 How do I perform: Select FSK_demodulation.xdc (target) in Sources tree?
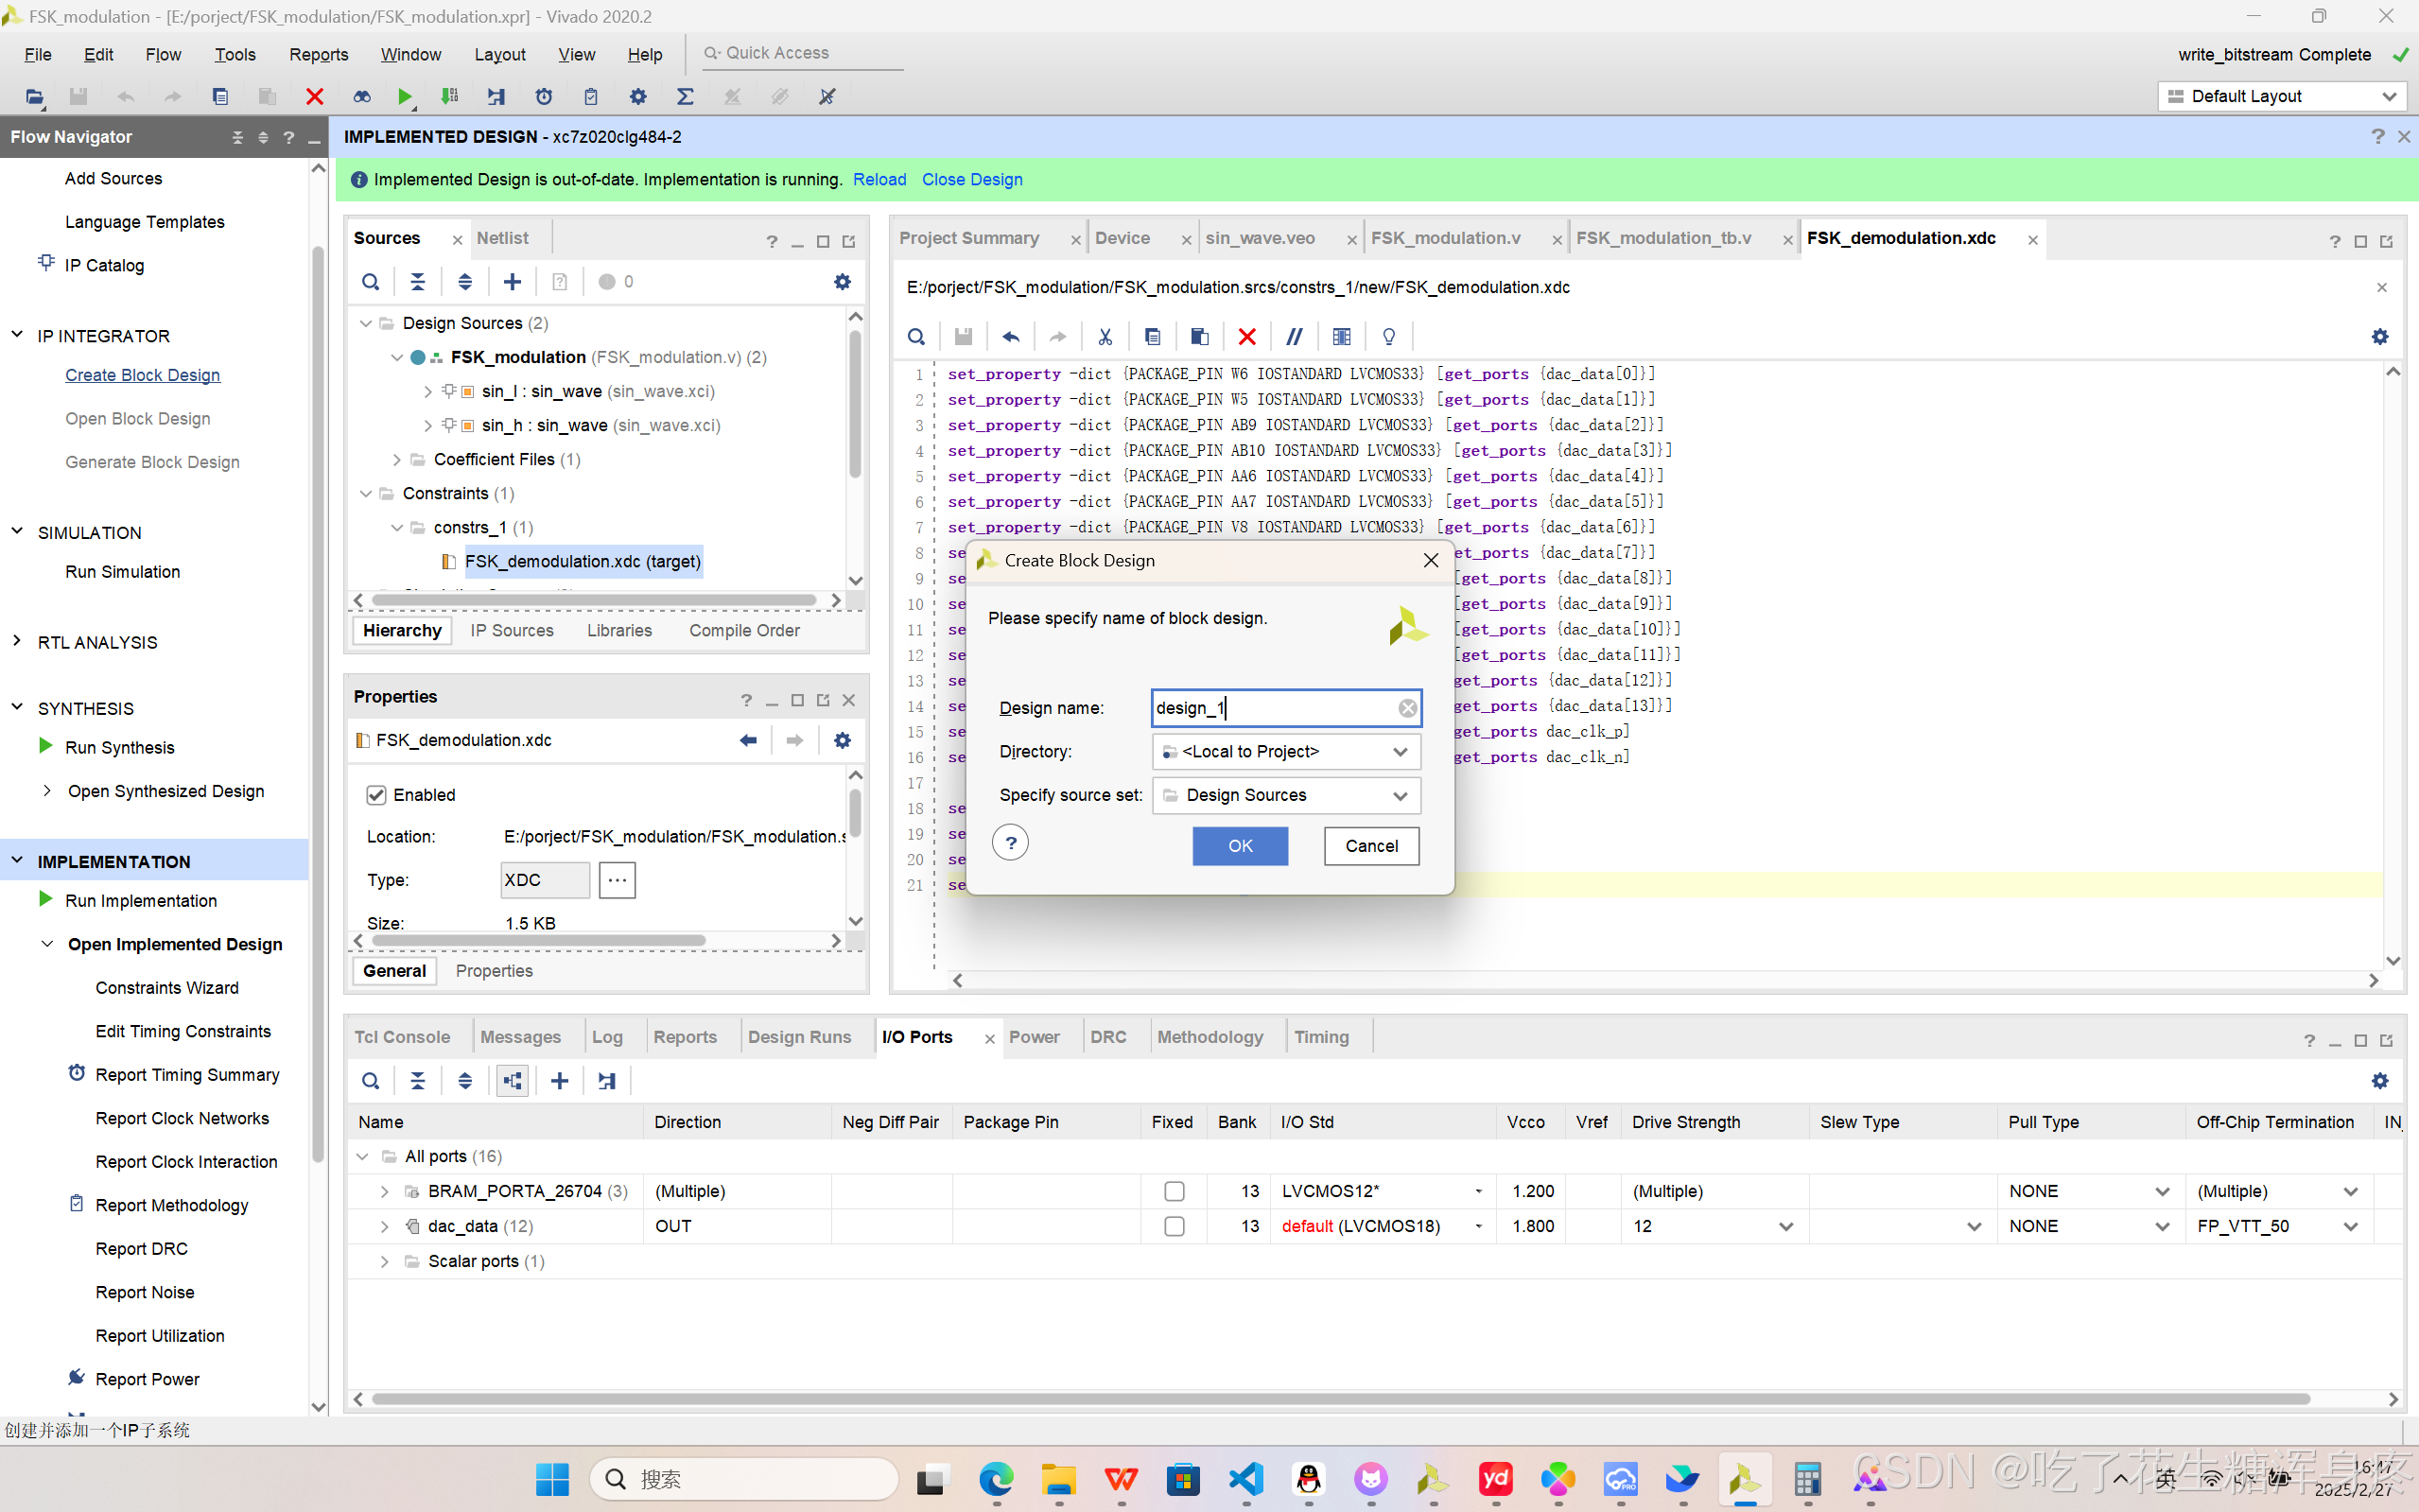click(583, 561)
